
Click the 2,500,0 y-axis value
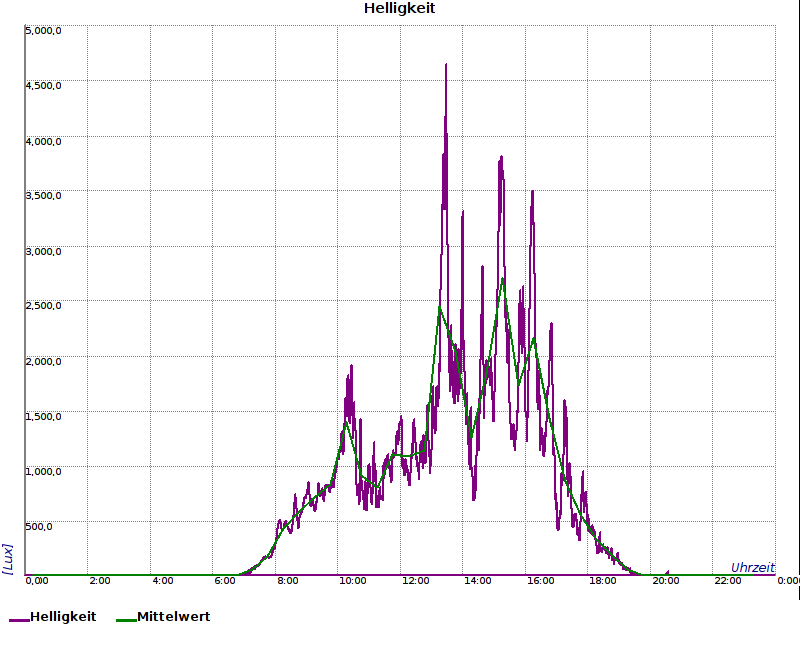pyautogui.click(x=43, y=305)
